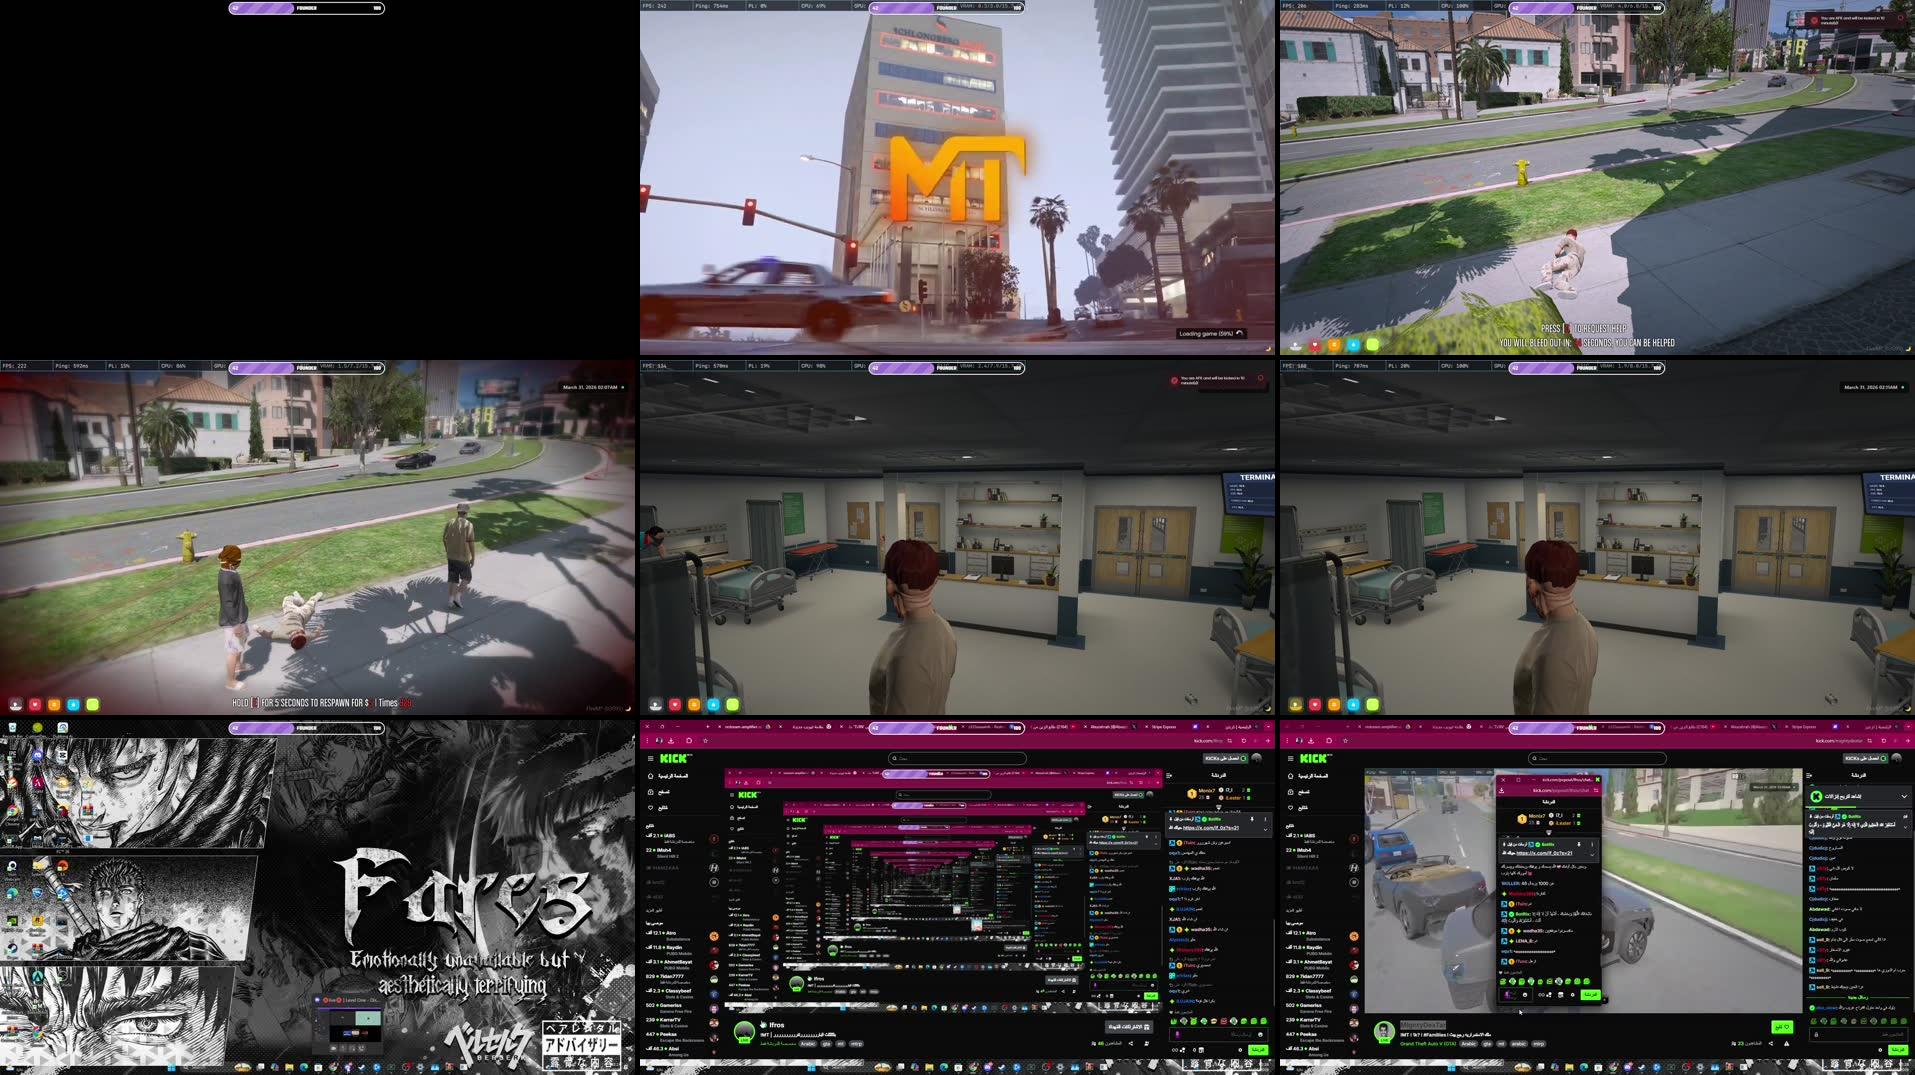Open the Grand Theft Auto V (GTA) category link
This screenshot has width=1915, height=1075.
(x=1430, y=1044)
